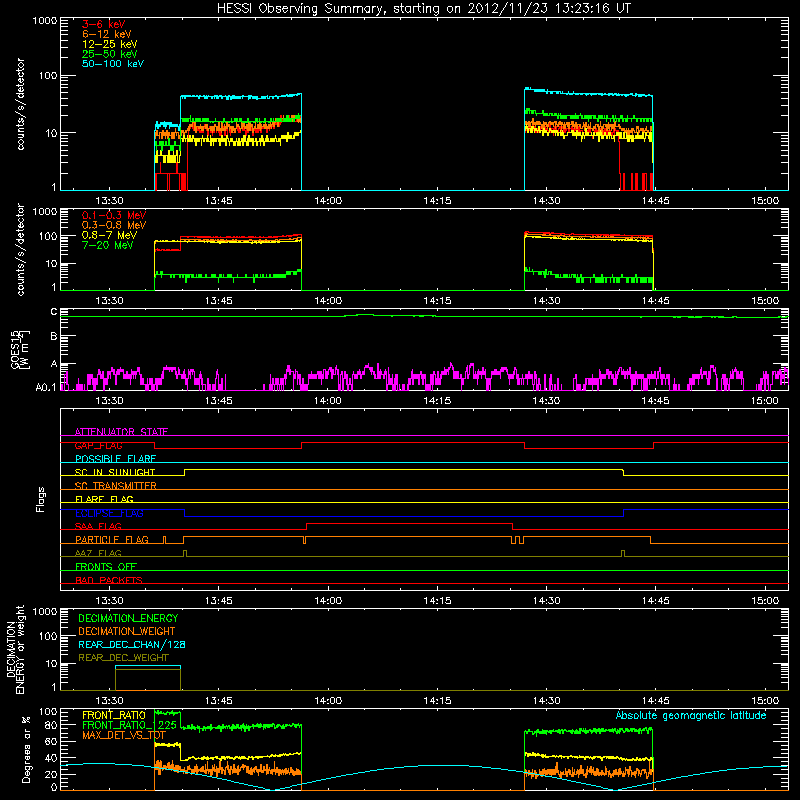
Task: Click the HESSI Observing Summary title text
Action: click(423, 9)
